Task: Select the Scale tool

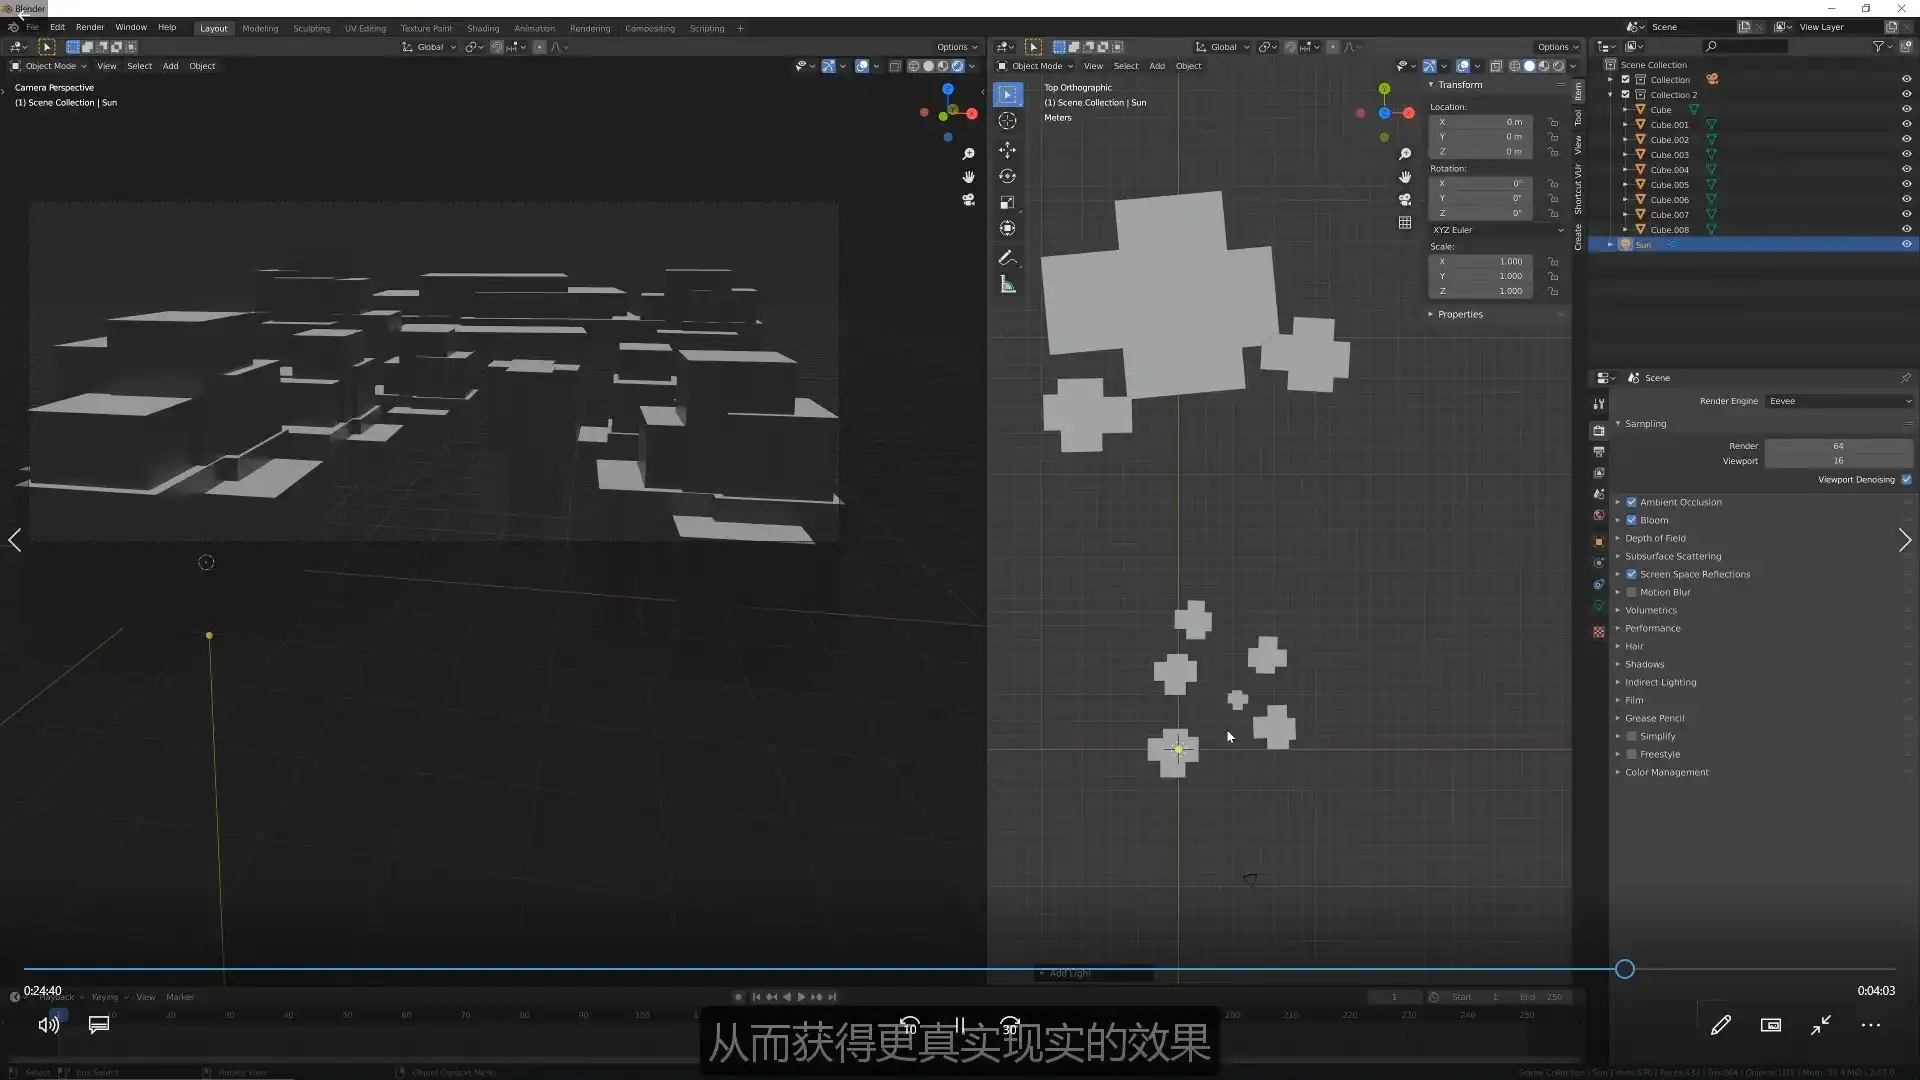Action: [1008, 201]
